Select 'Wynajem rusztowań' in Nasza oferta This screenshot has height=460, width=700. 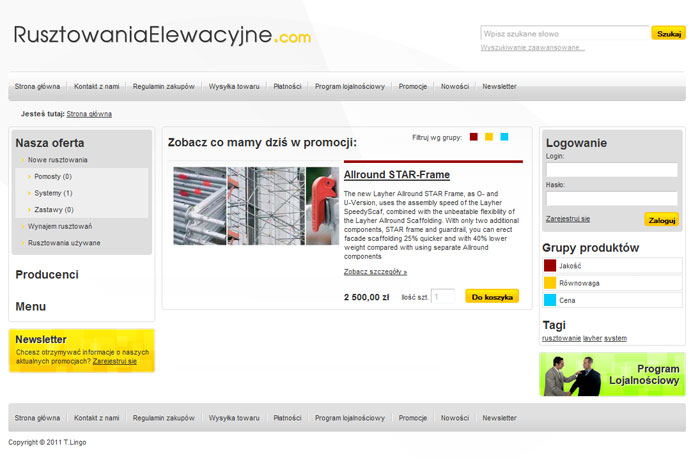60,226
